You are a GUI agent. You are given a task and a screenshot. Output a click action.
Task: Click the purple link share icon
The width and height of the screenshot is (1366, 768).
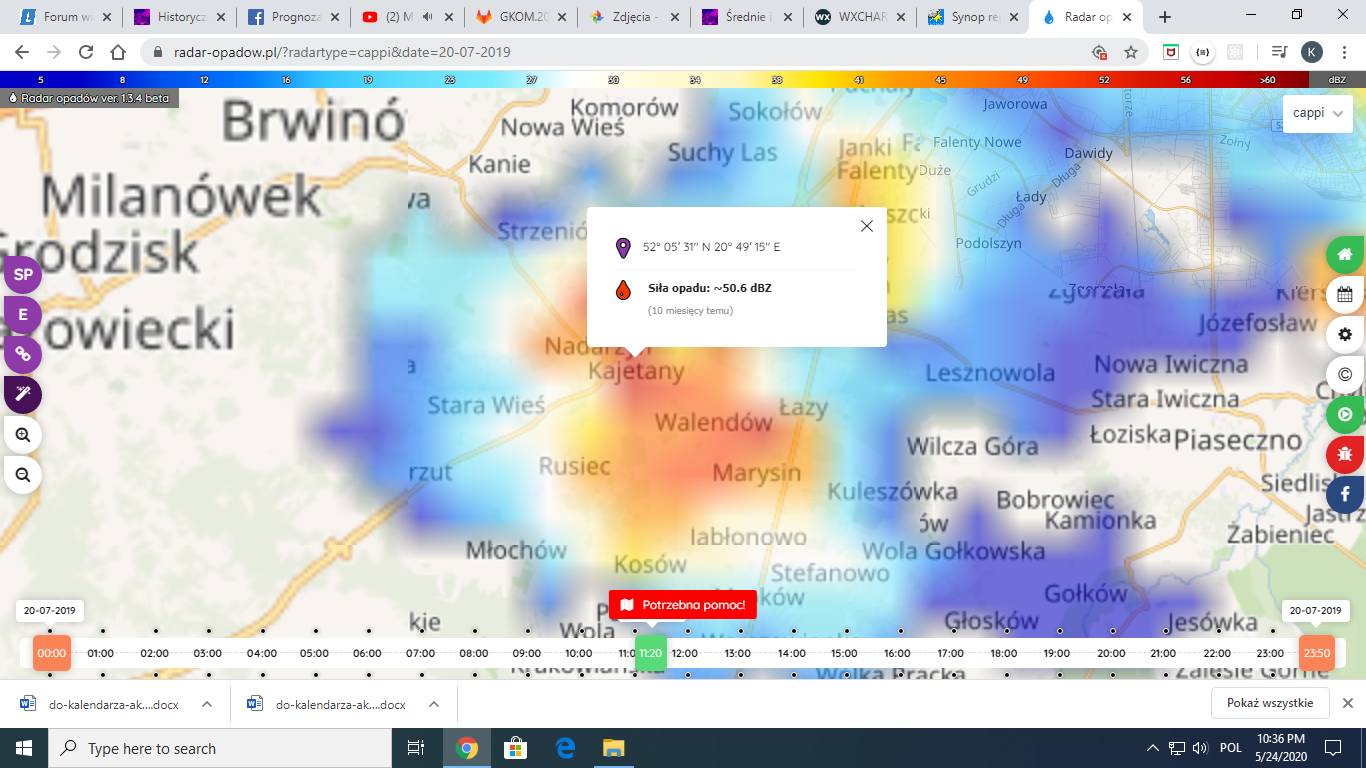(x=23, y=354)
